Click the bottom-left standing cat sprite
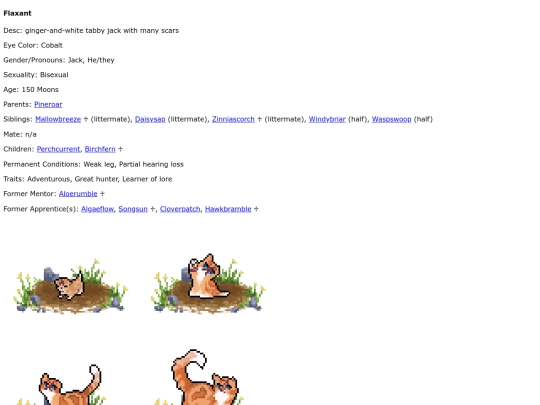This screenshot has height=405, width=540. (x=70, y=384)
